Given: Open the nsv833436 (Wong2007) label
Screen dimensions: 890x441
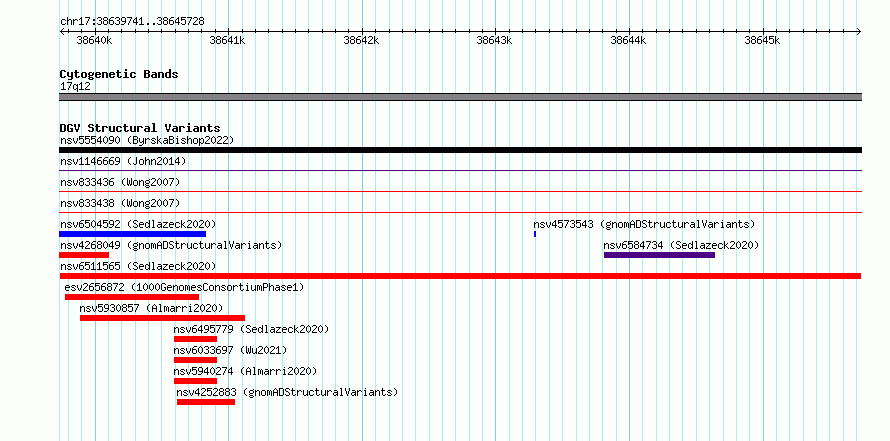Looking at the screenshot, I should (x=120, y=182).
